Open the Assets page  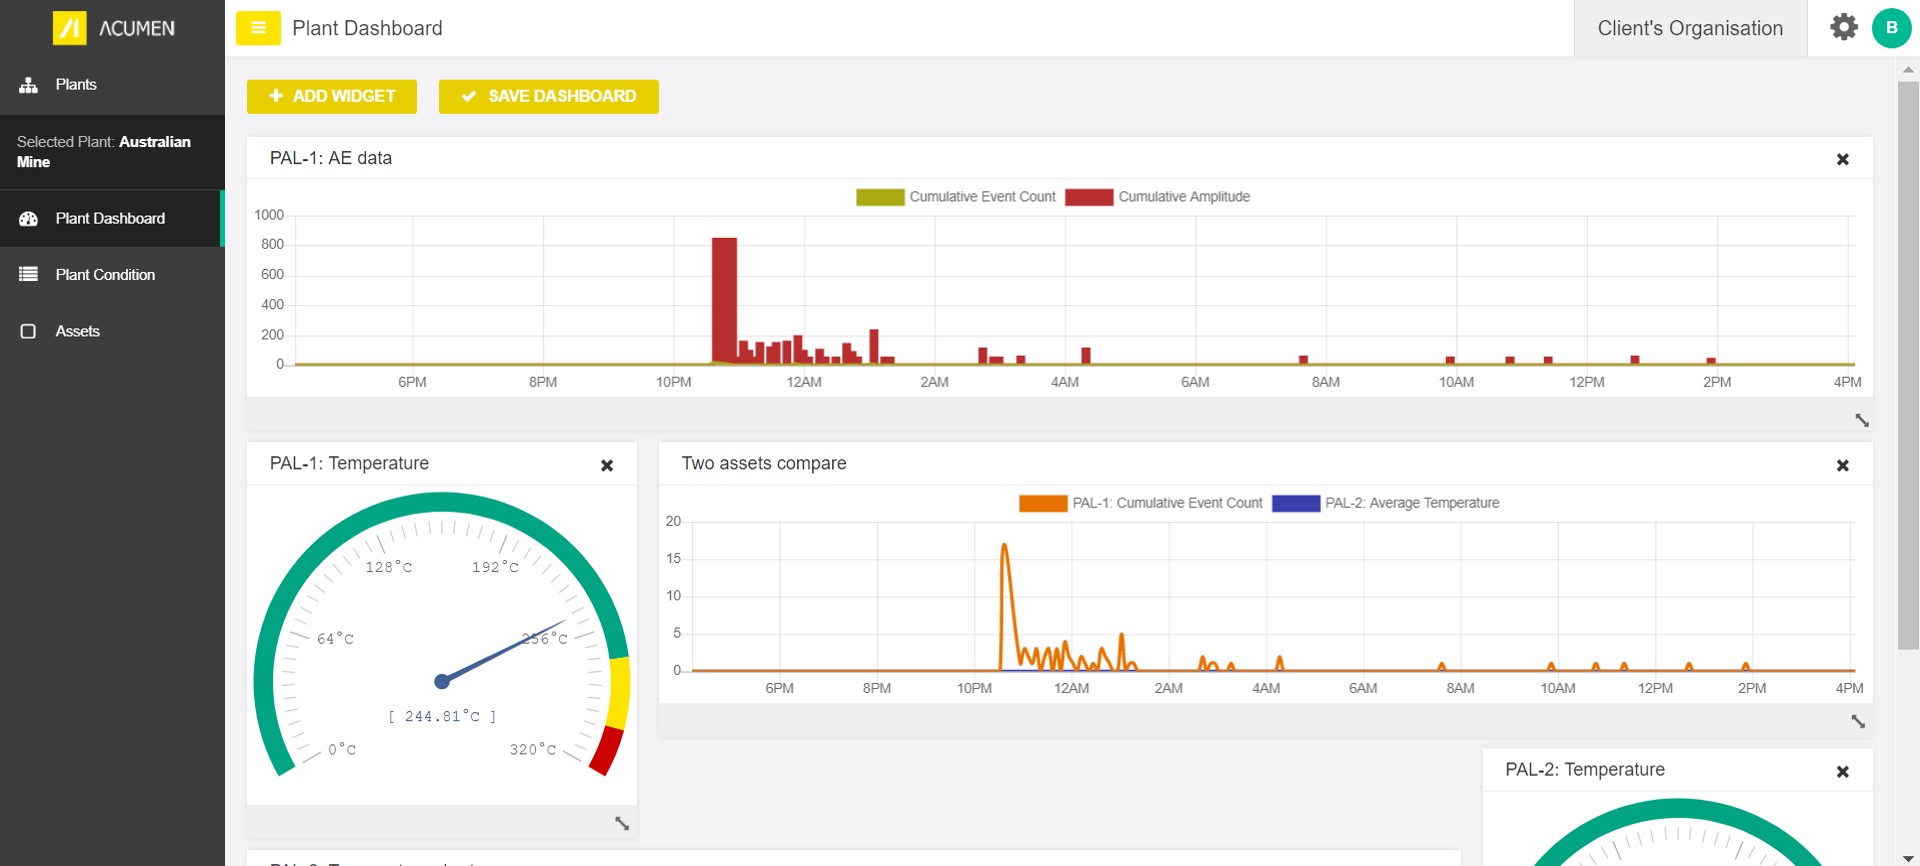[112, 331]
